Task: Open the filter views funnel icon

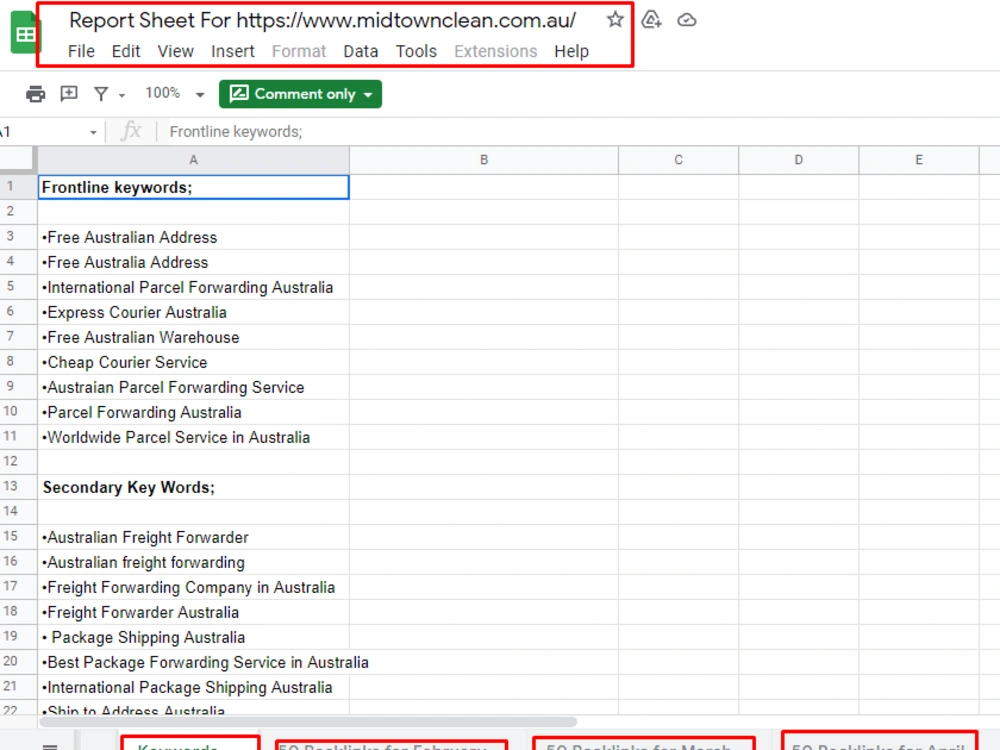Action: (x=101, y=94)
